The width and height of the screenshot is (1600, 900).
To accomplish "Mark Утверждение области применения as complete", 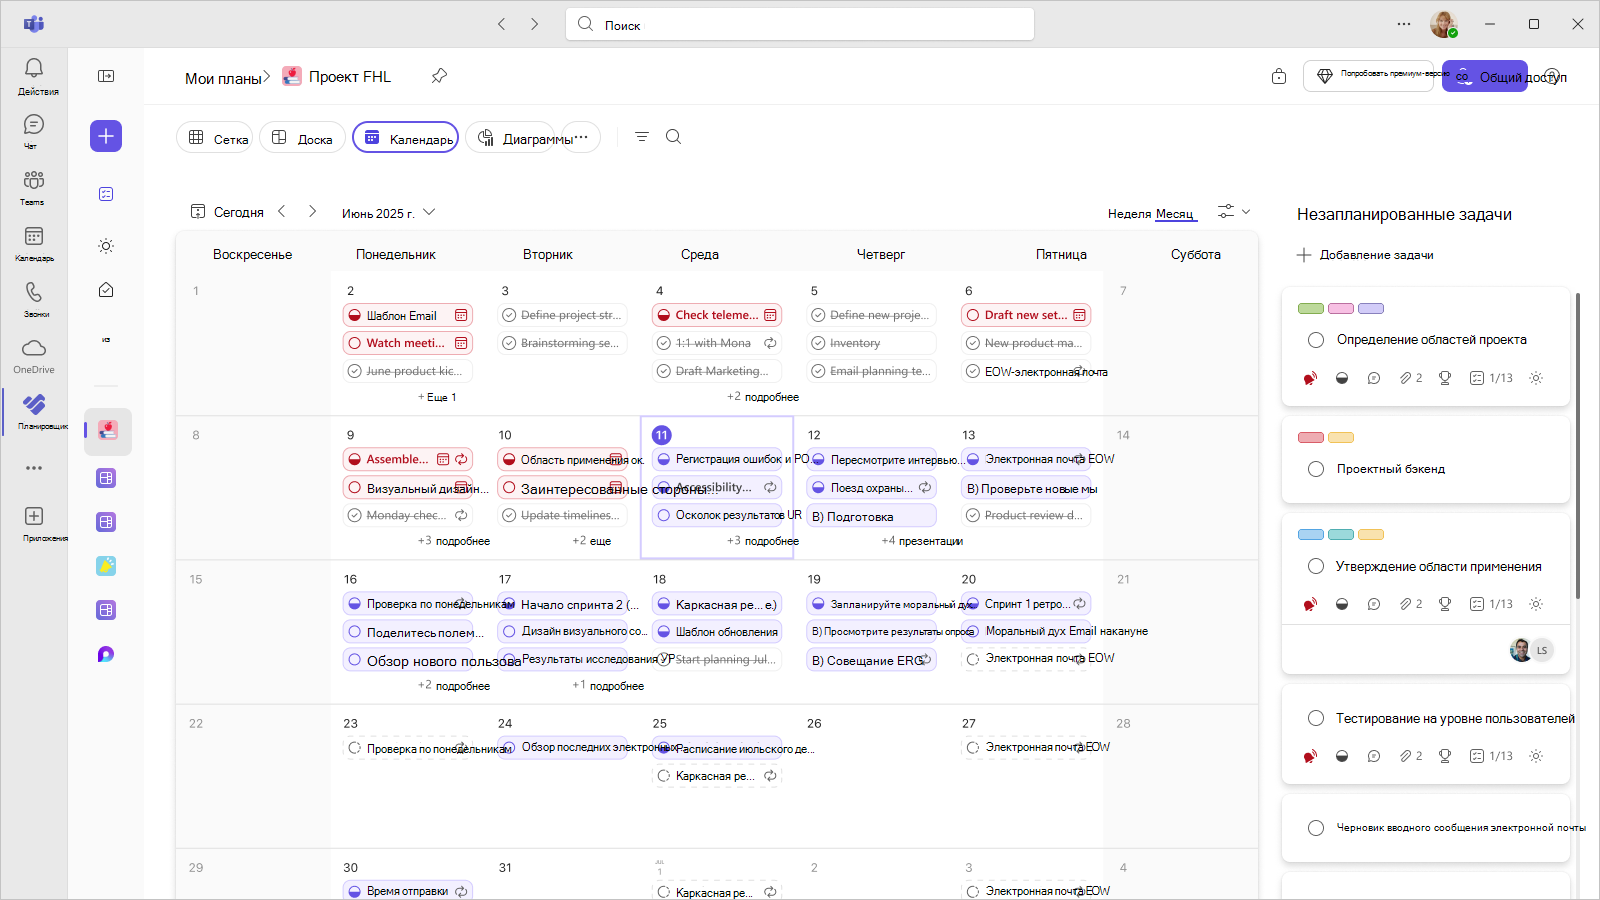I will pos(1316,566).
